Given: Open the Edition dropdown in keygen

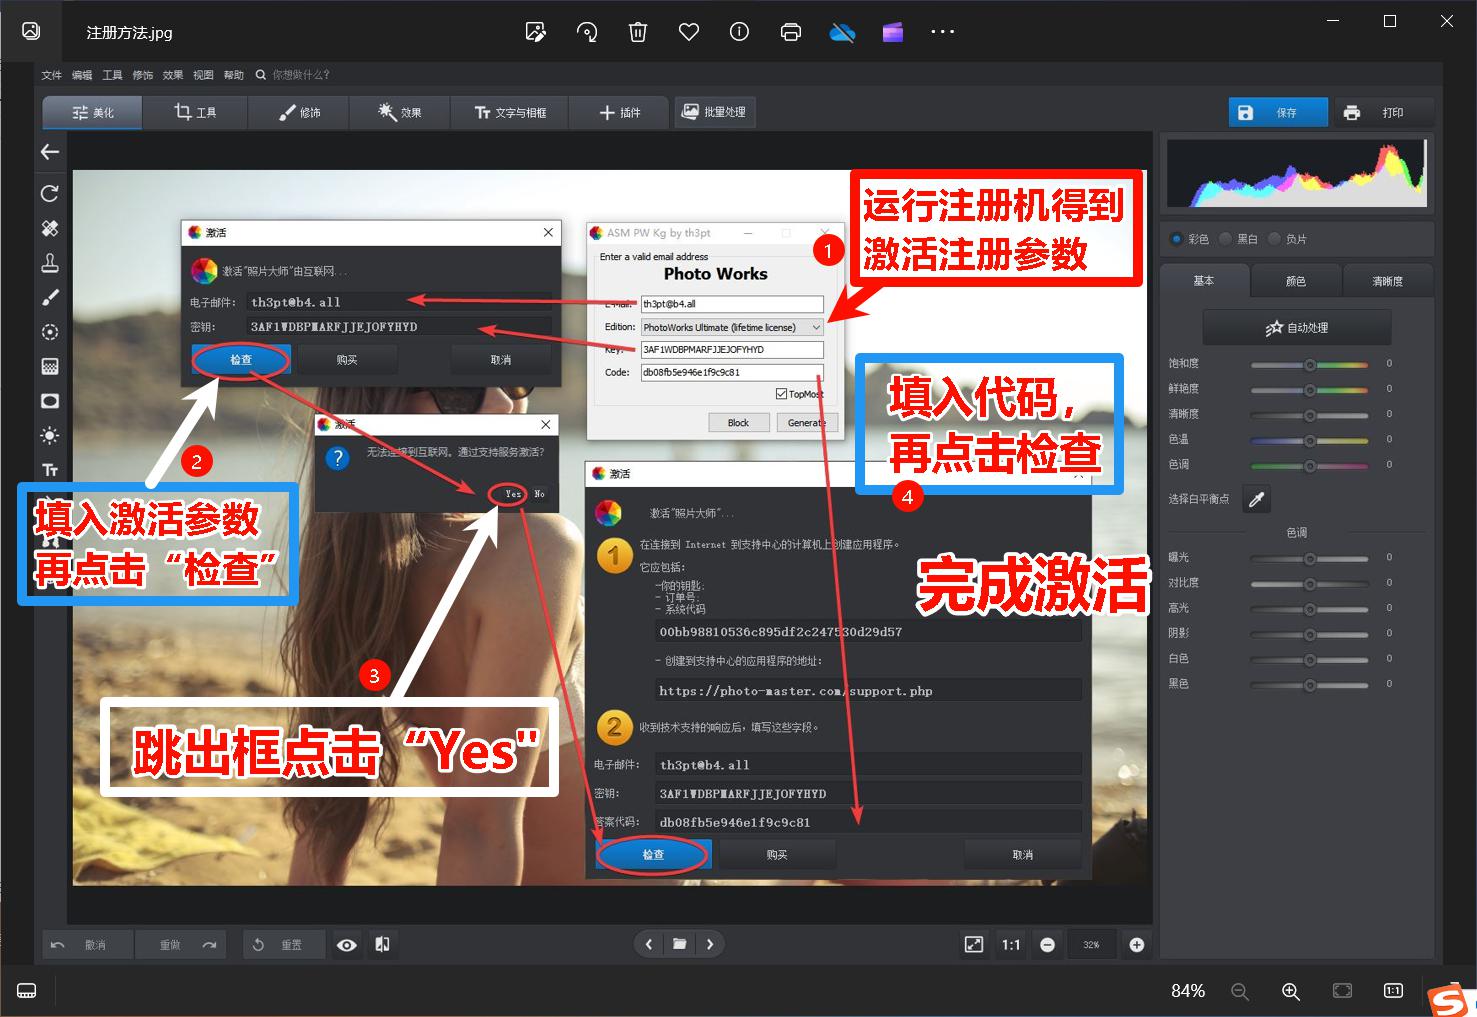Looking at the screenshot, I should click(x=732, y=327).
